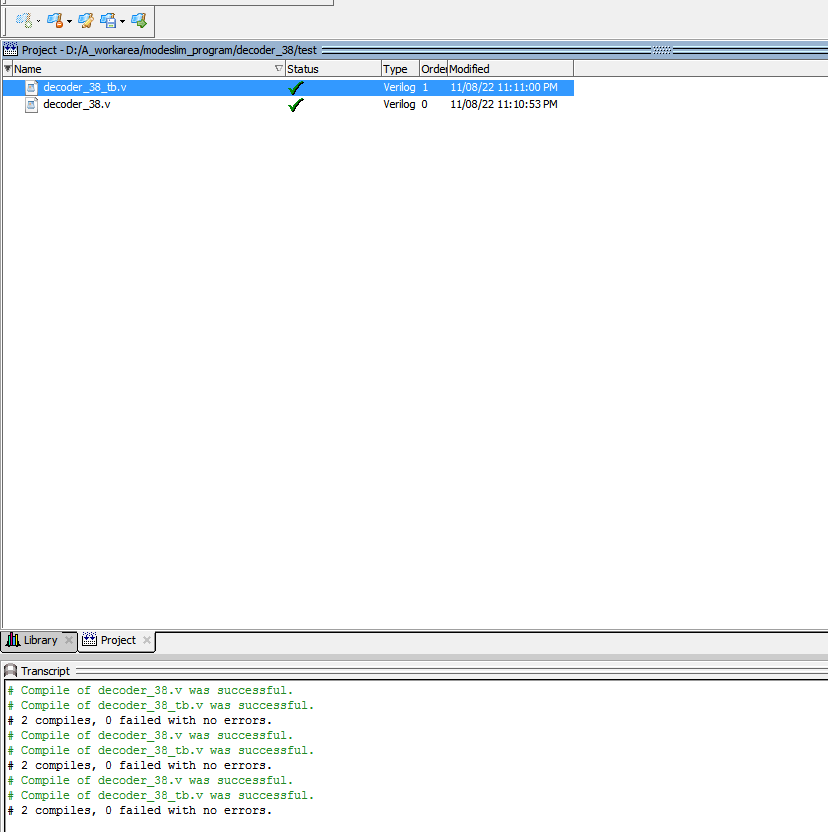
Task: Open dropdown arrow beside add bookmark icon
Action: 38,21
